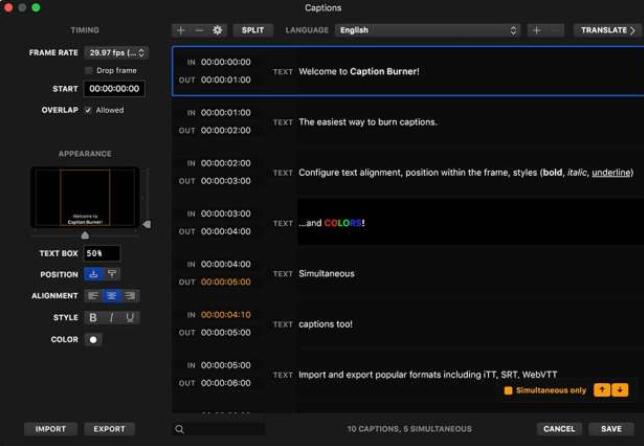Click IN time 00:00:02:00

[226, 163]
